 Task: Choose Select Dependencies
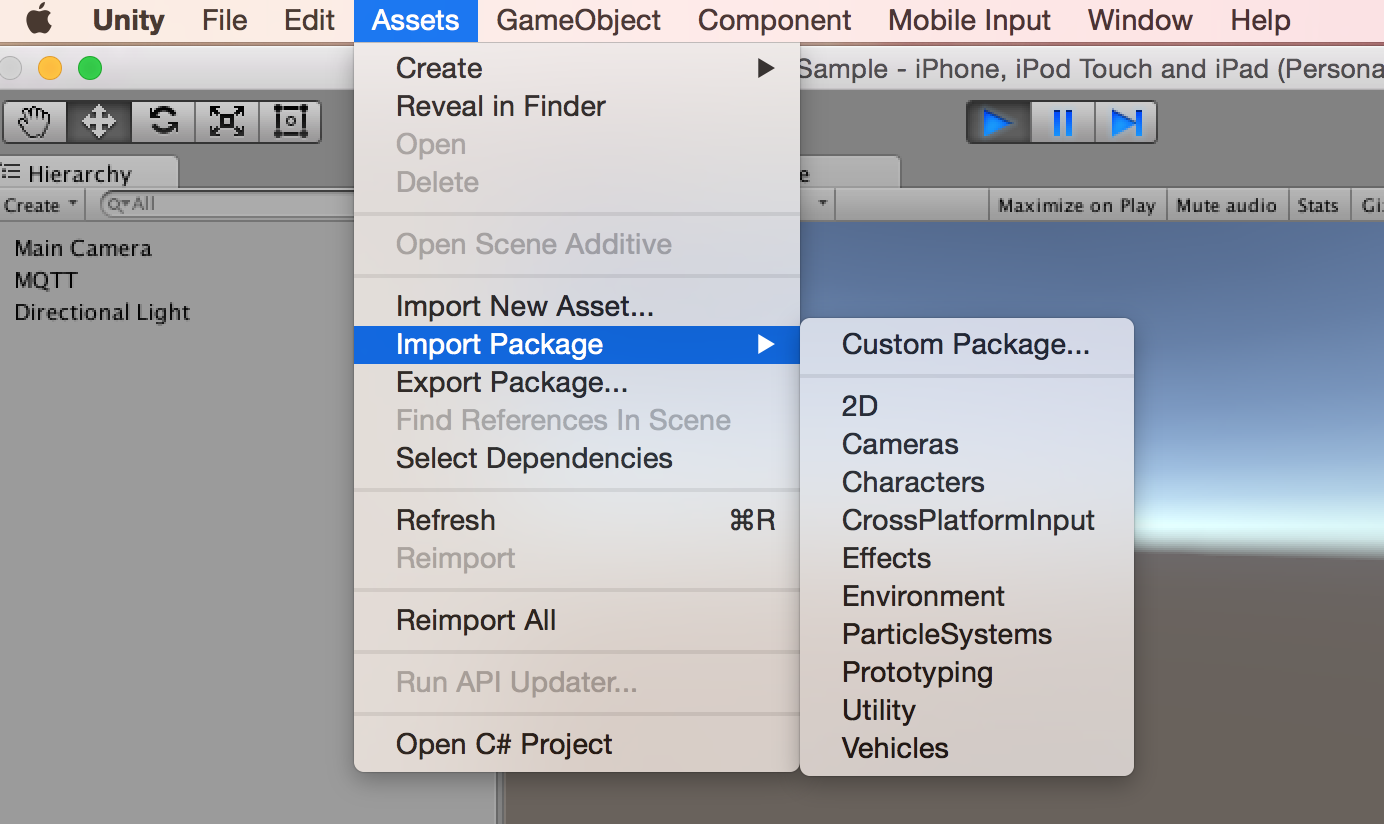(x=577, y=458)
